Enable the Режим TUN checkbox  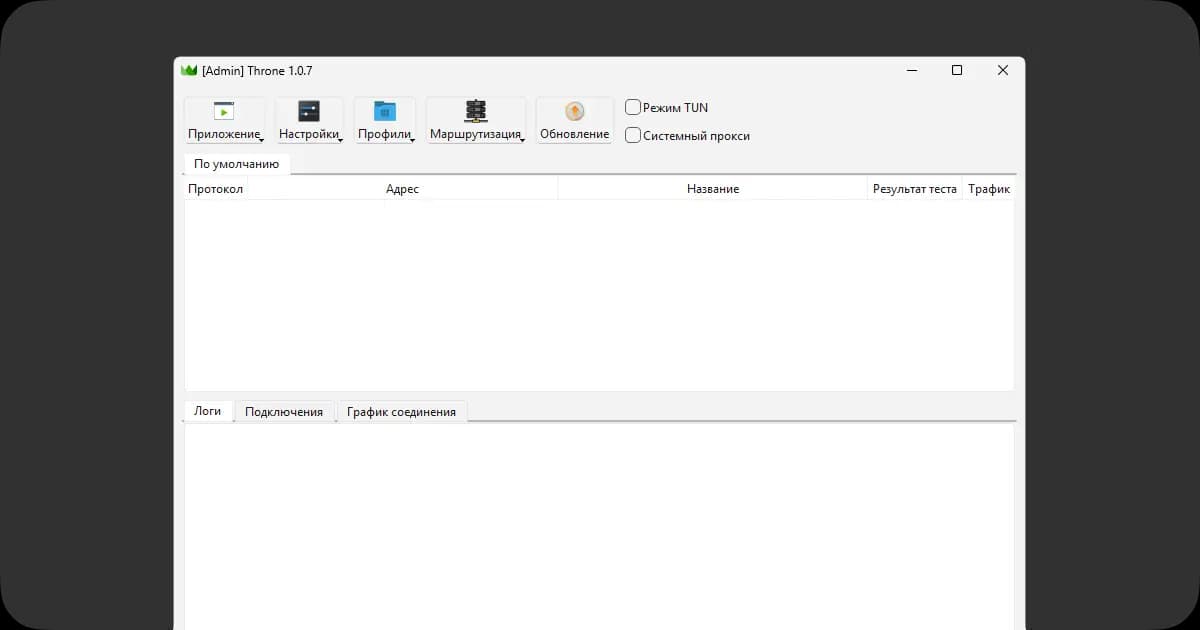pyautogui.click(x=633, y=107)
